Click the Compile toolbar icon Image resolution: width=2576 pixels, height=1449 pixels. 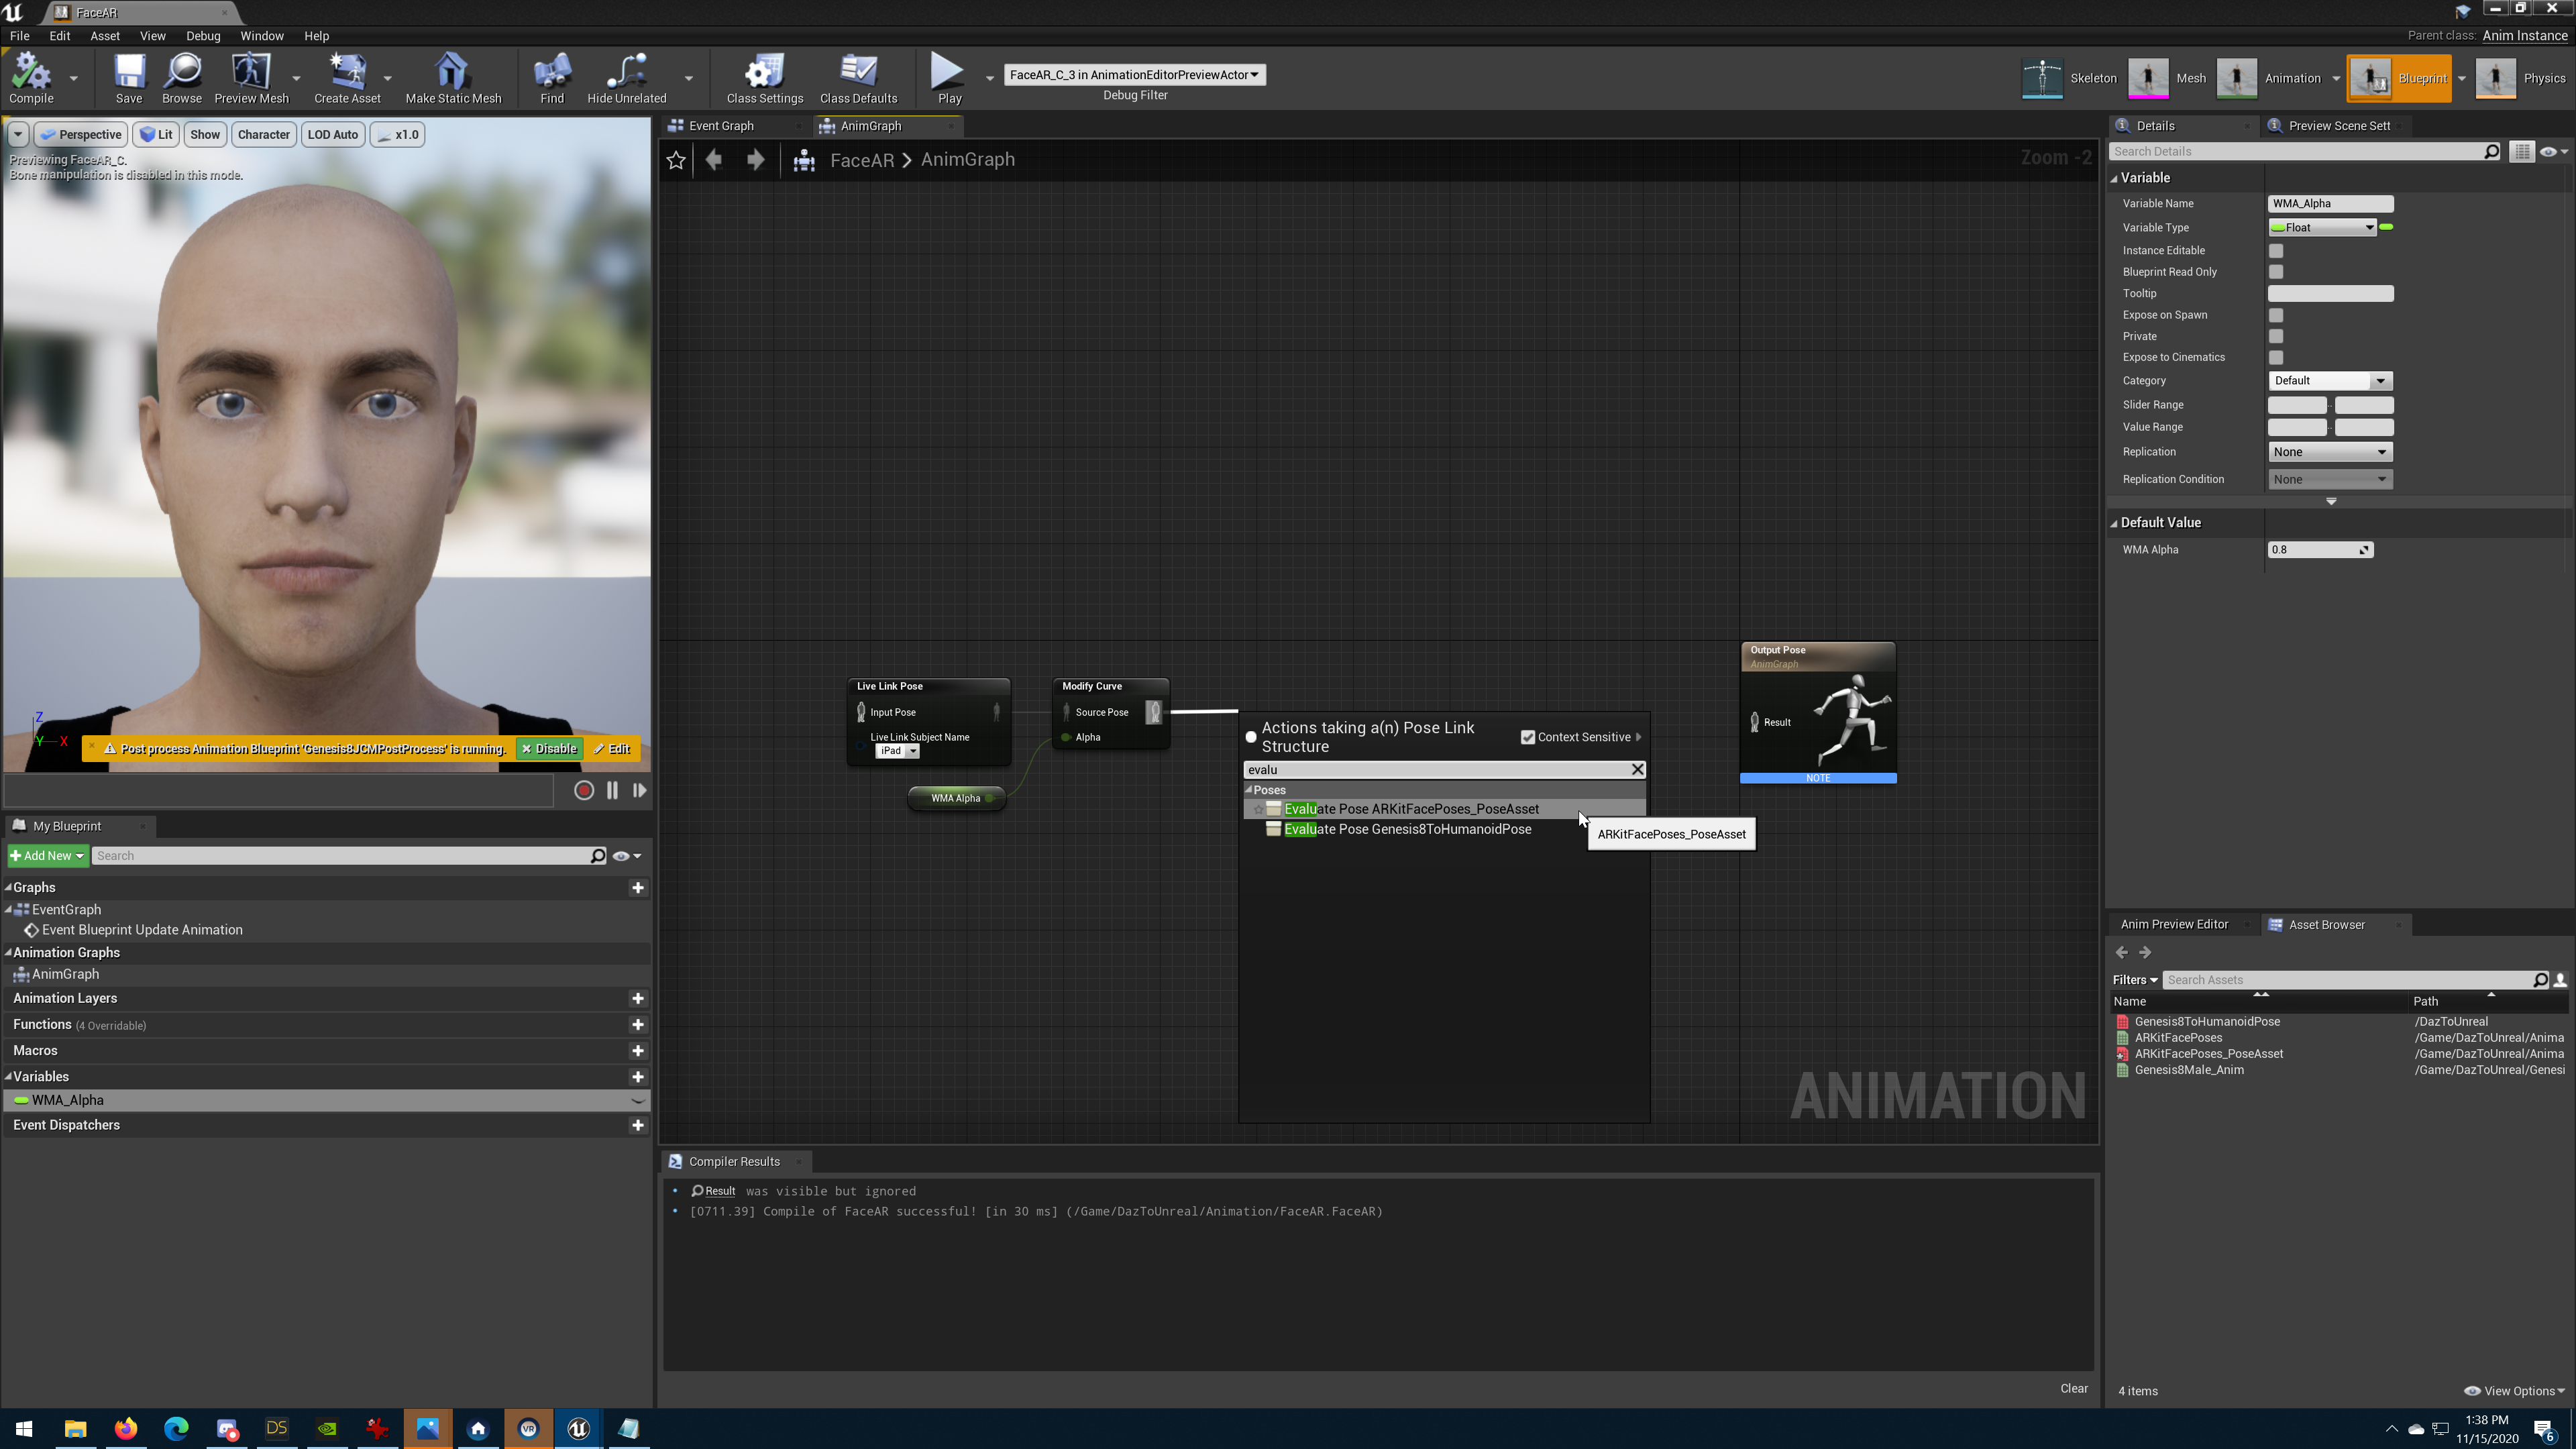tap(31, 78)
